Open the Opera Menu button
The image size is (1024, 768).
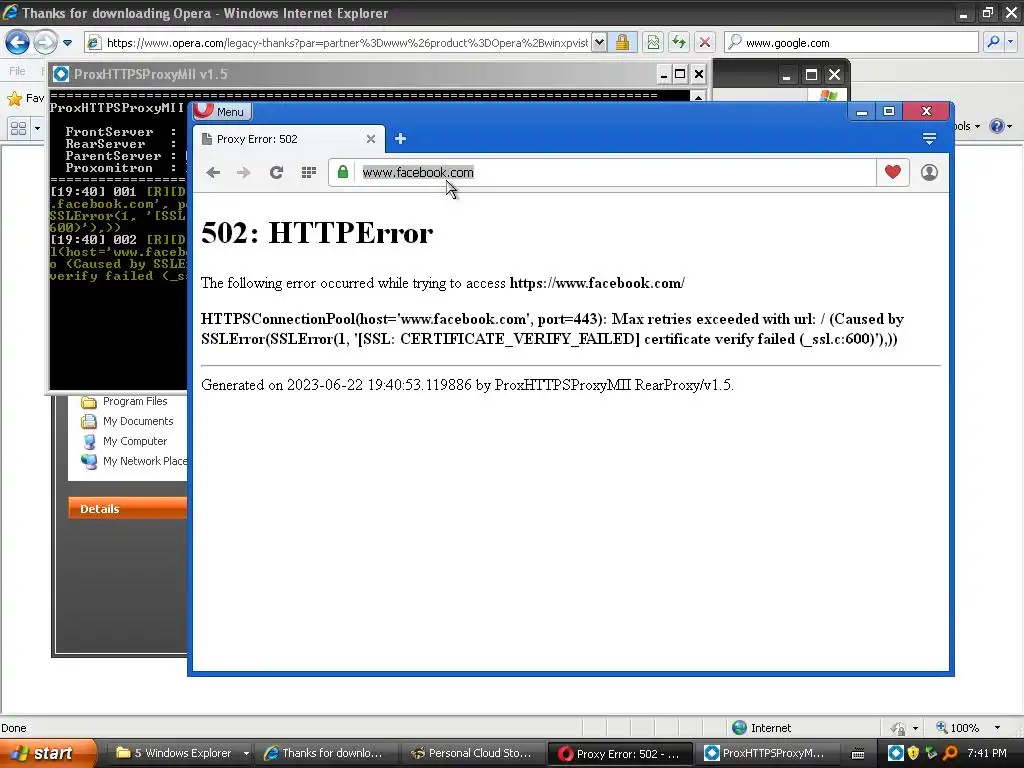point(222,112)
